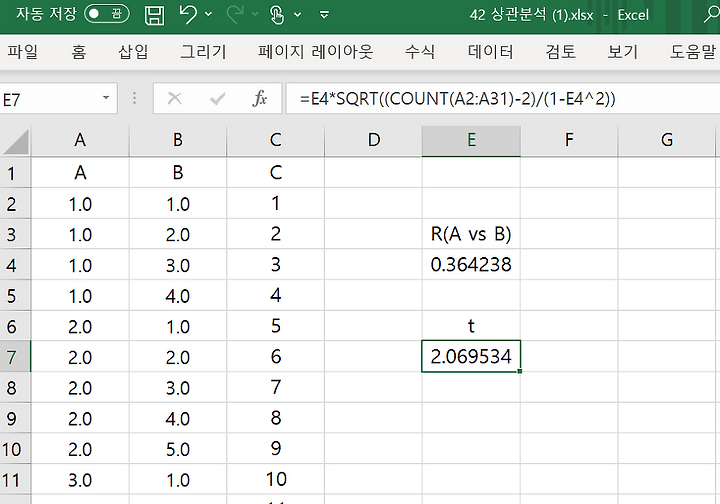Click cell C8 value 7
720x504 pixels.
click(x=276, y=387)
